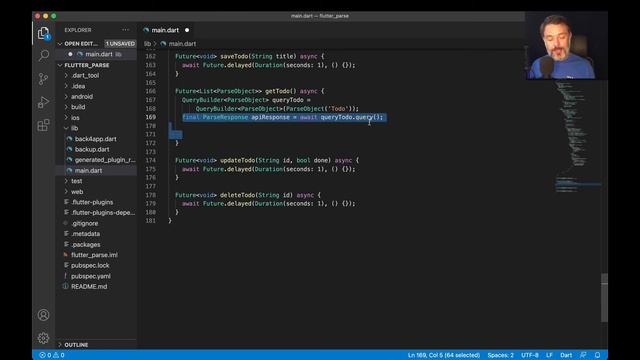Click Dart file icon of backup.dart

[x=69, y=149]
